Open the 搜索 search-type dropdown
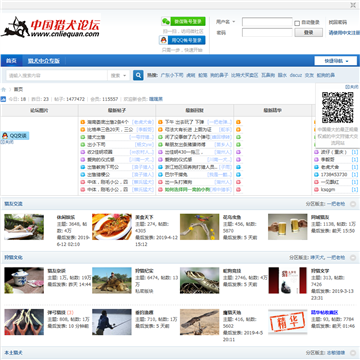Image resolution: width=360 pixels, height=360 pixels. pyautogui.click(x=119, y=76)
